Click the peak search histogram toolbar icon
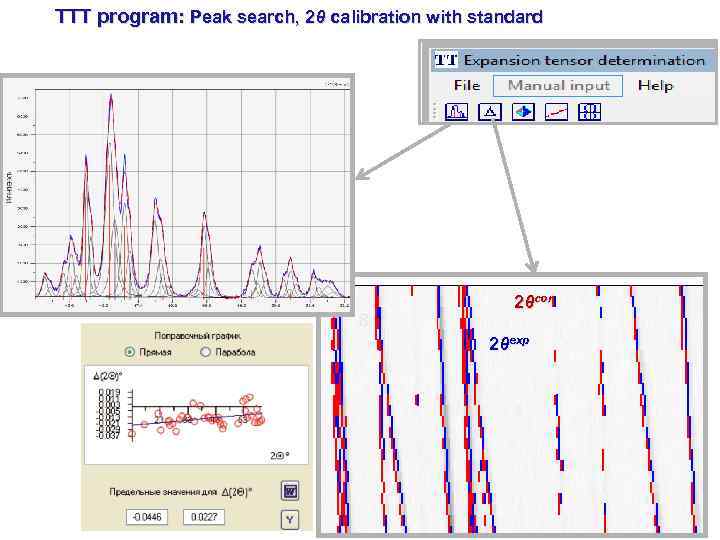 point(456,112)
